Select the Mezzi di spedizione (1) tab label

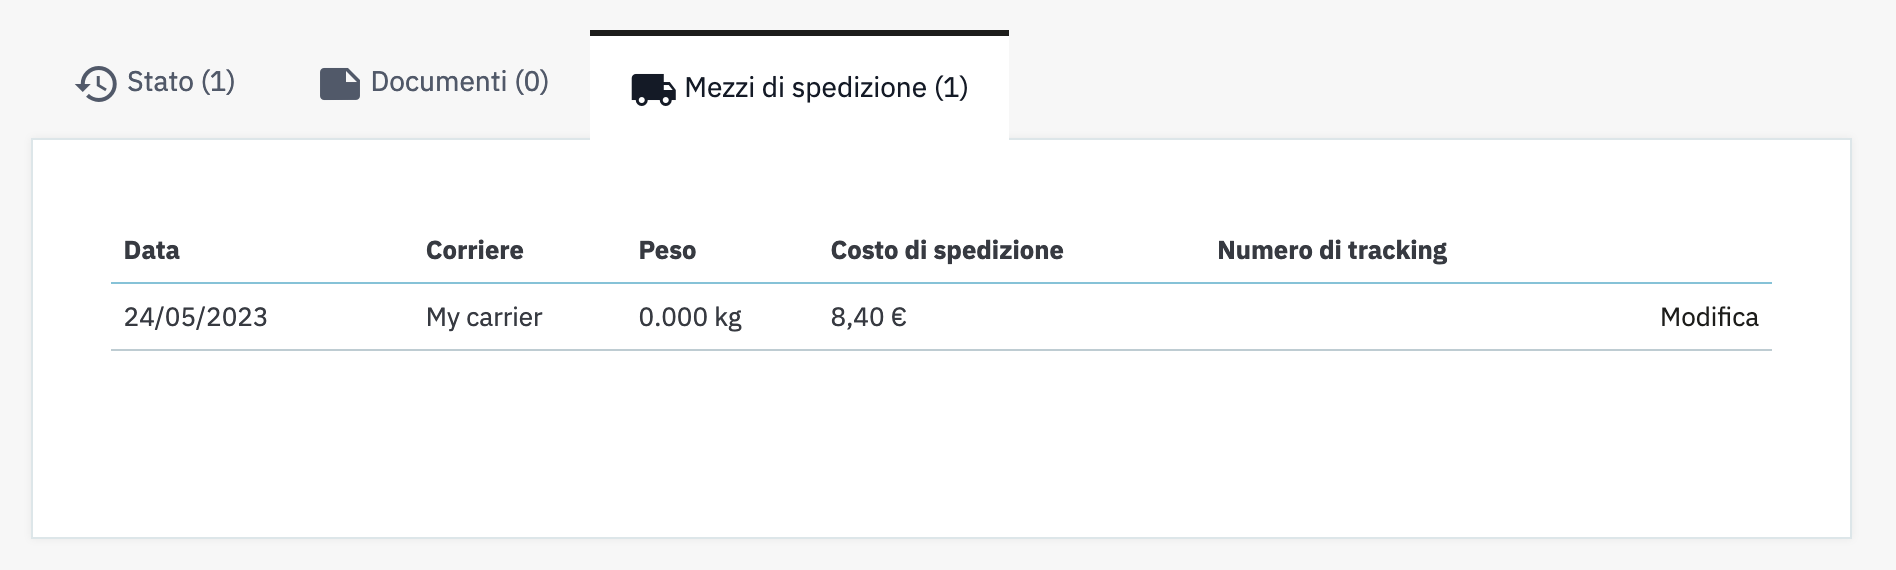click(x=826, y=88)
